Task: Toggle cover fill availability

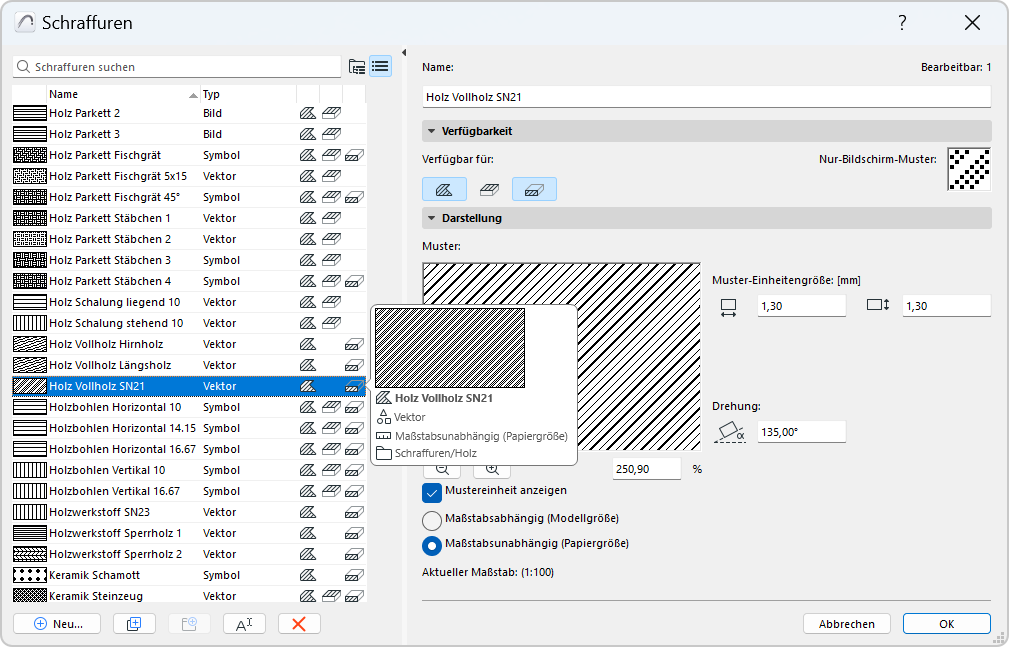Action: 489,189
